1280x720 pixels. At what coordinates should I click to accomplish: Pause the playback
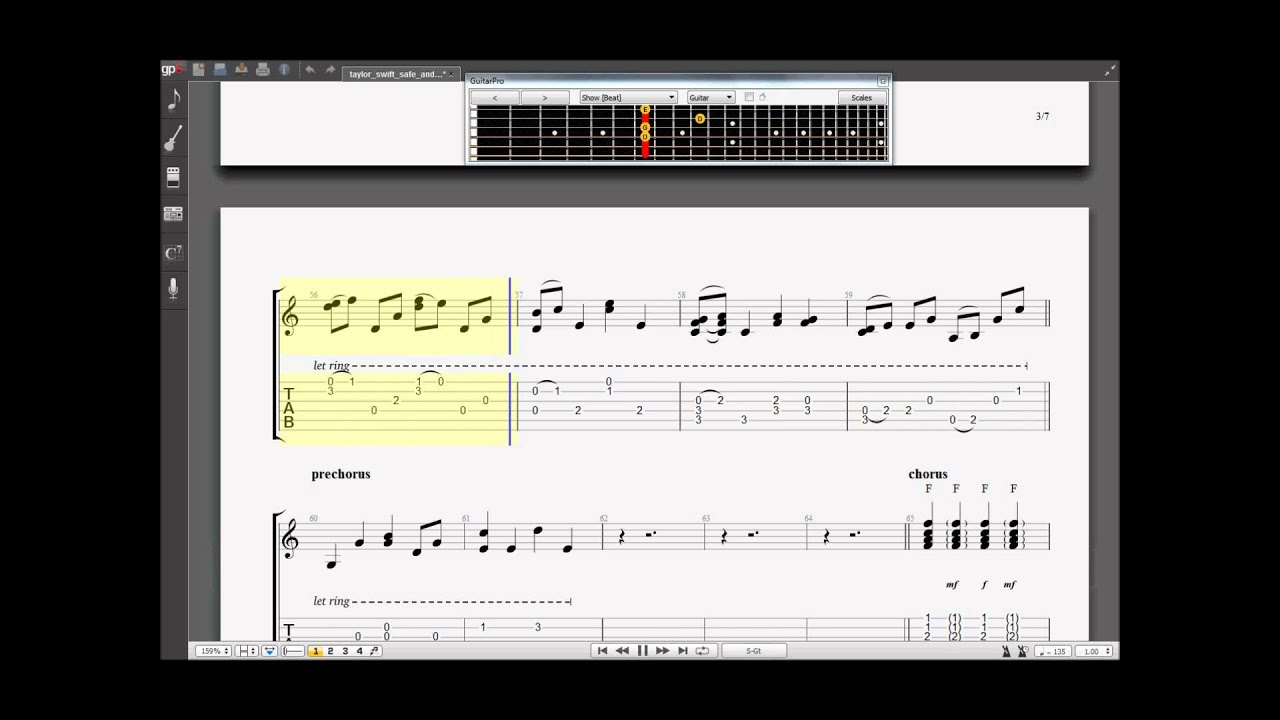pyautogui.click(x=642, y=651)
